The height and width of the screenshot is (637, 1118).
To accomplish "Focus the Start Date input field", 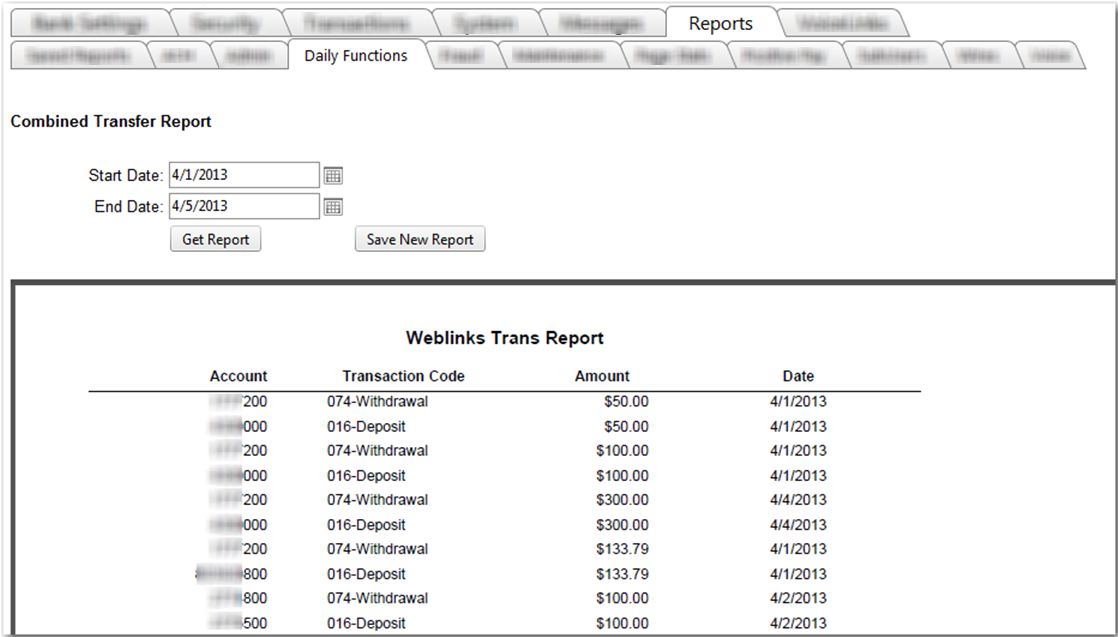I will click(244, 175).
